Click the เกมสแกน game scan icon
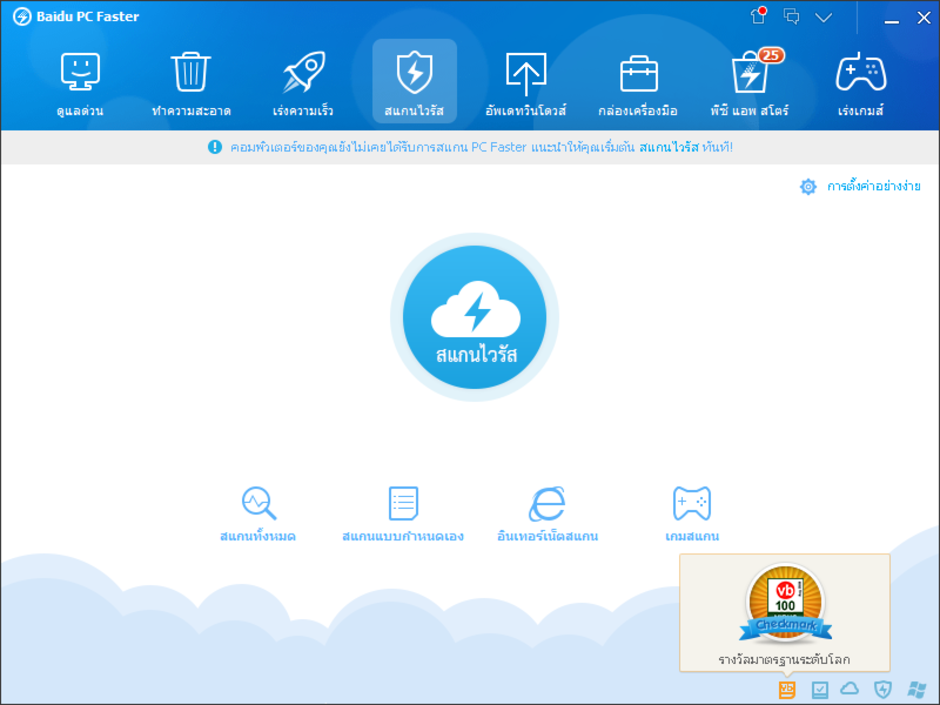 (x=692, y=503)
